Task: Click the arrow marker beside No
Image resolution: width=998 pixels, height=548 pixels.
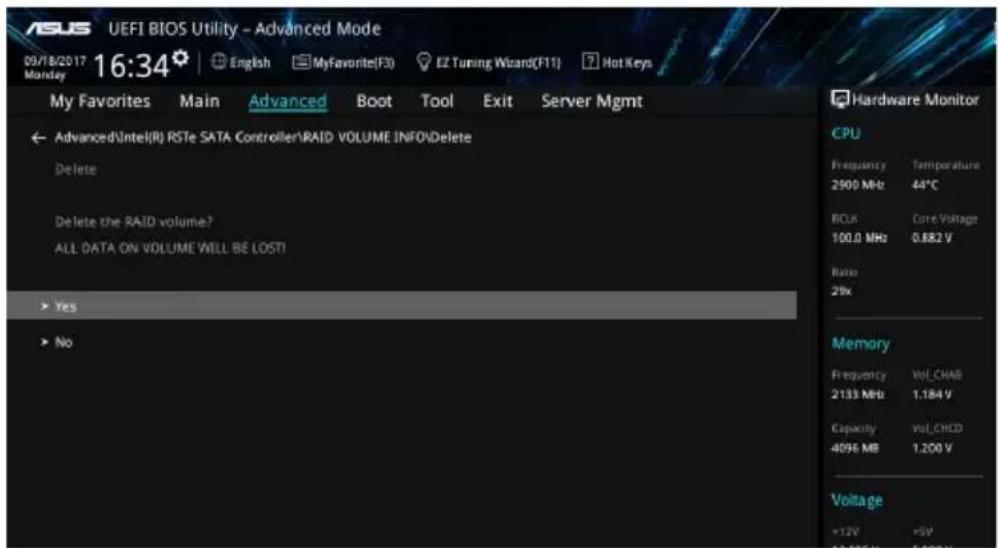Action: (45, 342)
